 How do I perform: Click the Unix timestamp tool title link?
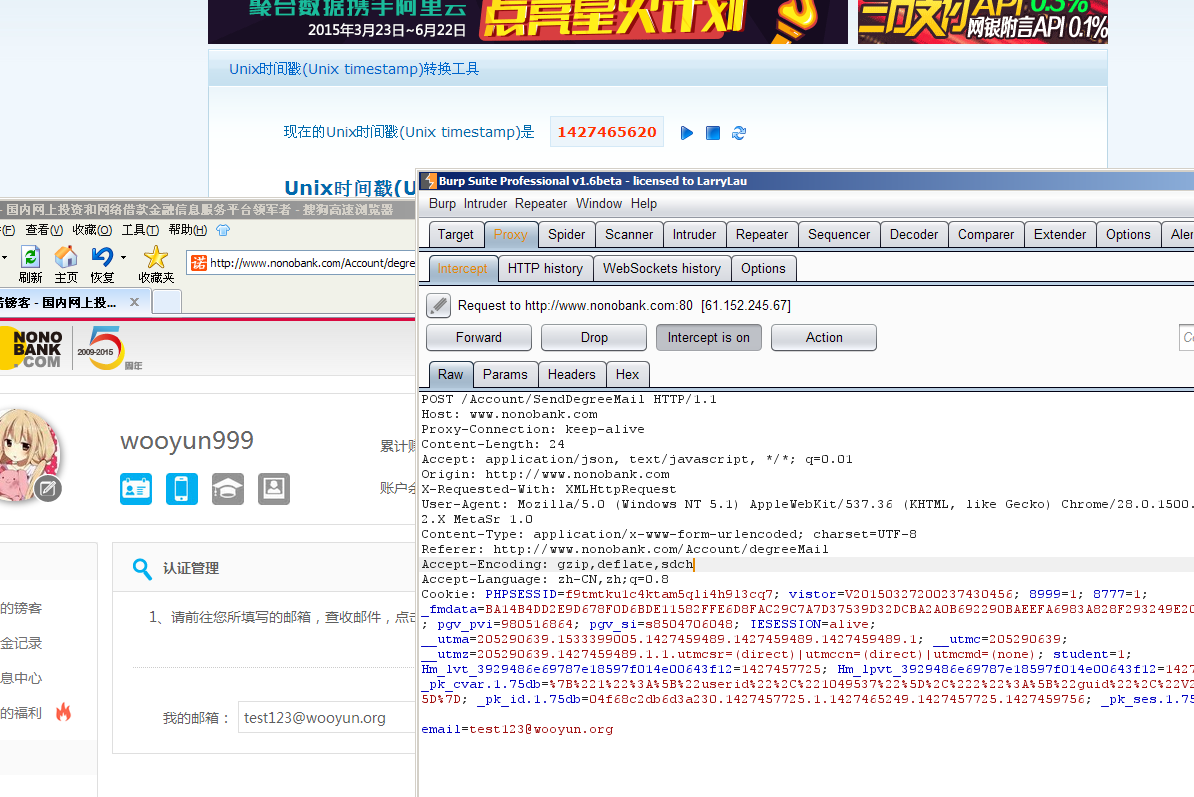[354, 69]
